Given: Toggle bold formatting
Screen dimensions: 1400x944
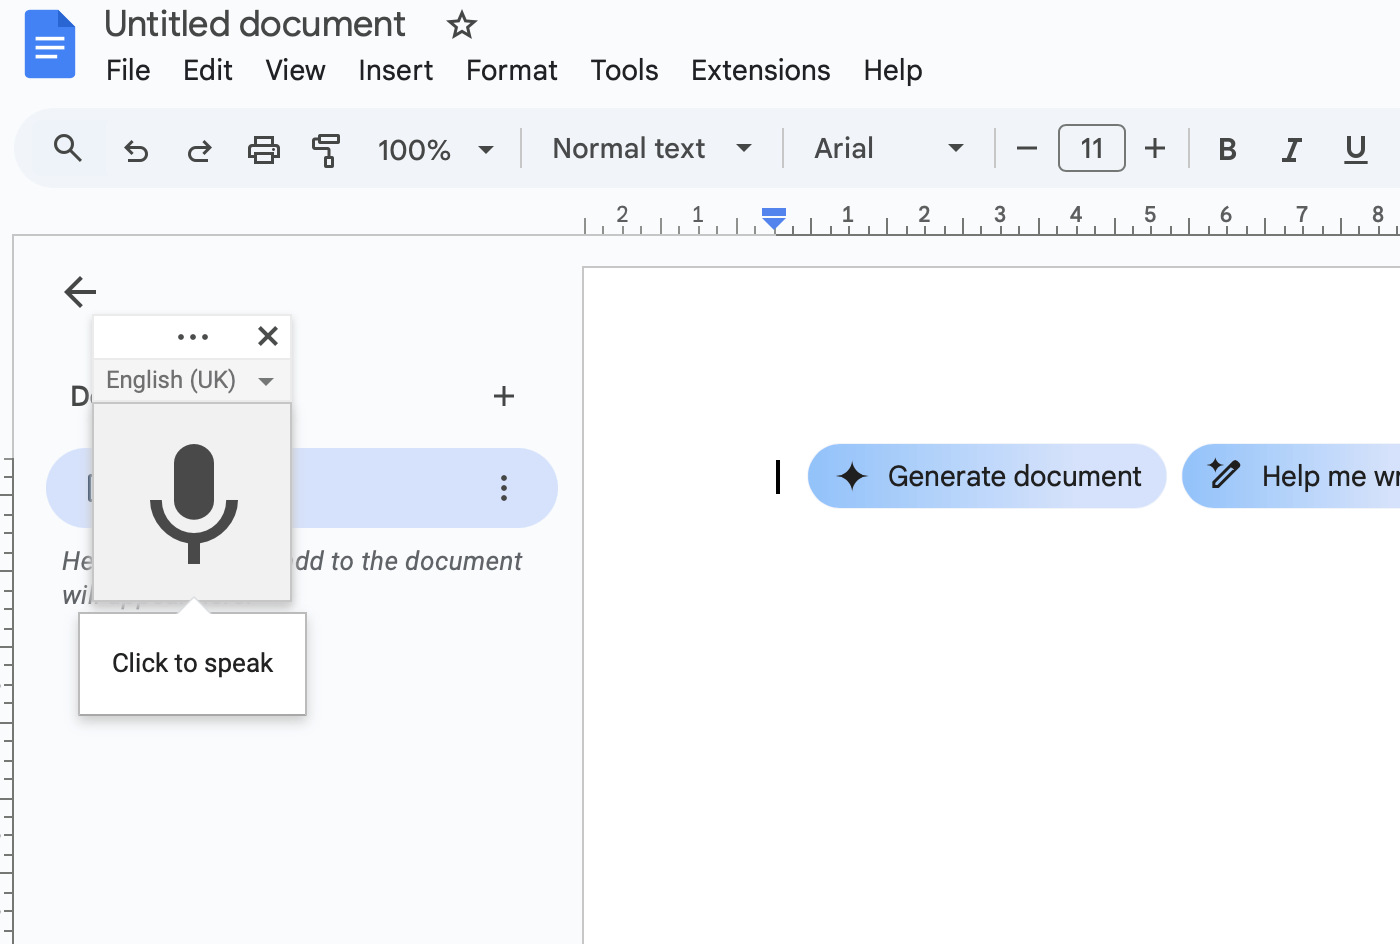Looking at the screenshot, I should [1227, 148].
